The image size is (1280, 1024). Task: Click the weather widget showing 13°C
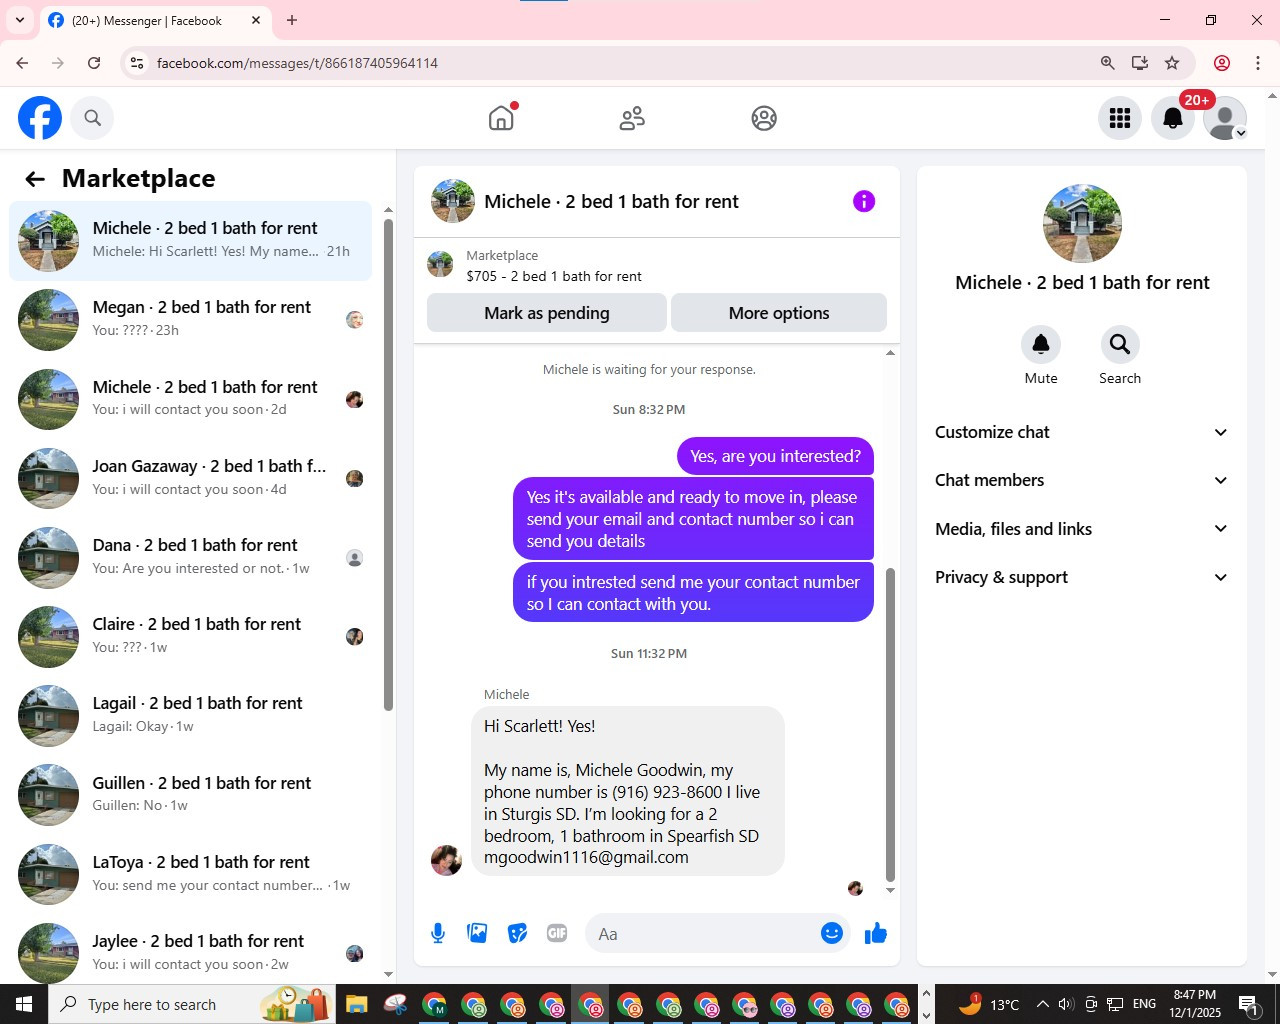pyautogui.click(x=990, y=1004)
